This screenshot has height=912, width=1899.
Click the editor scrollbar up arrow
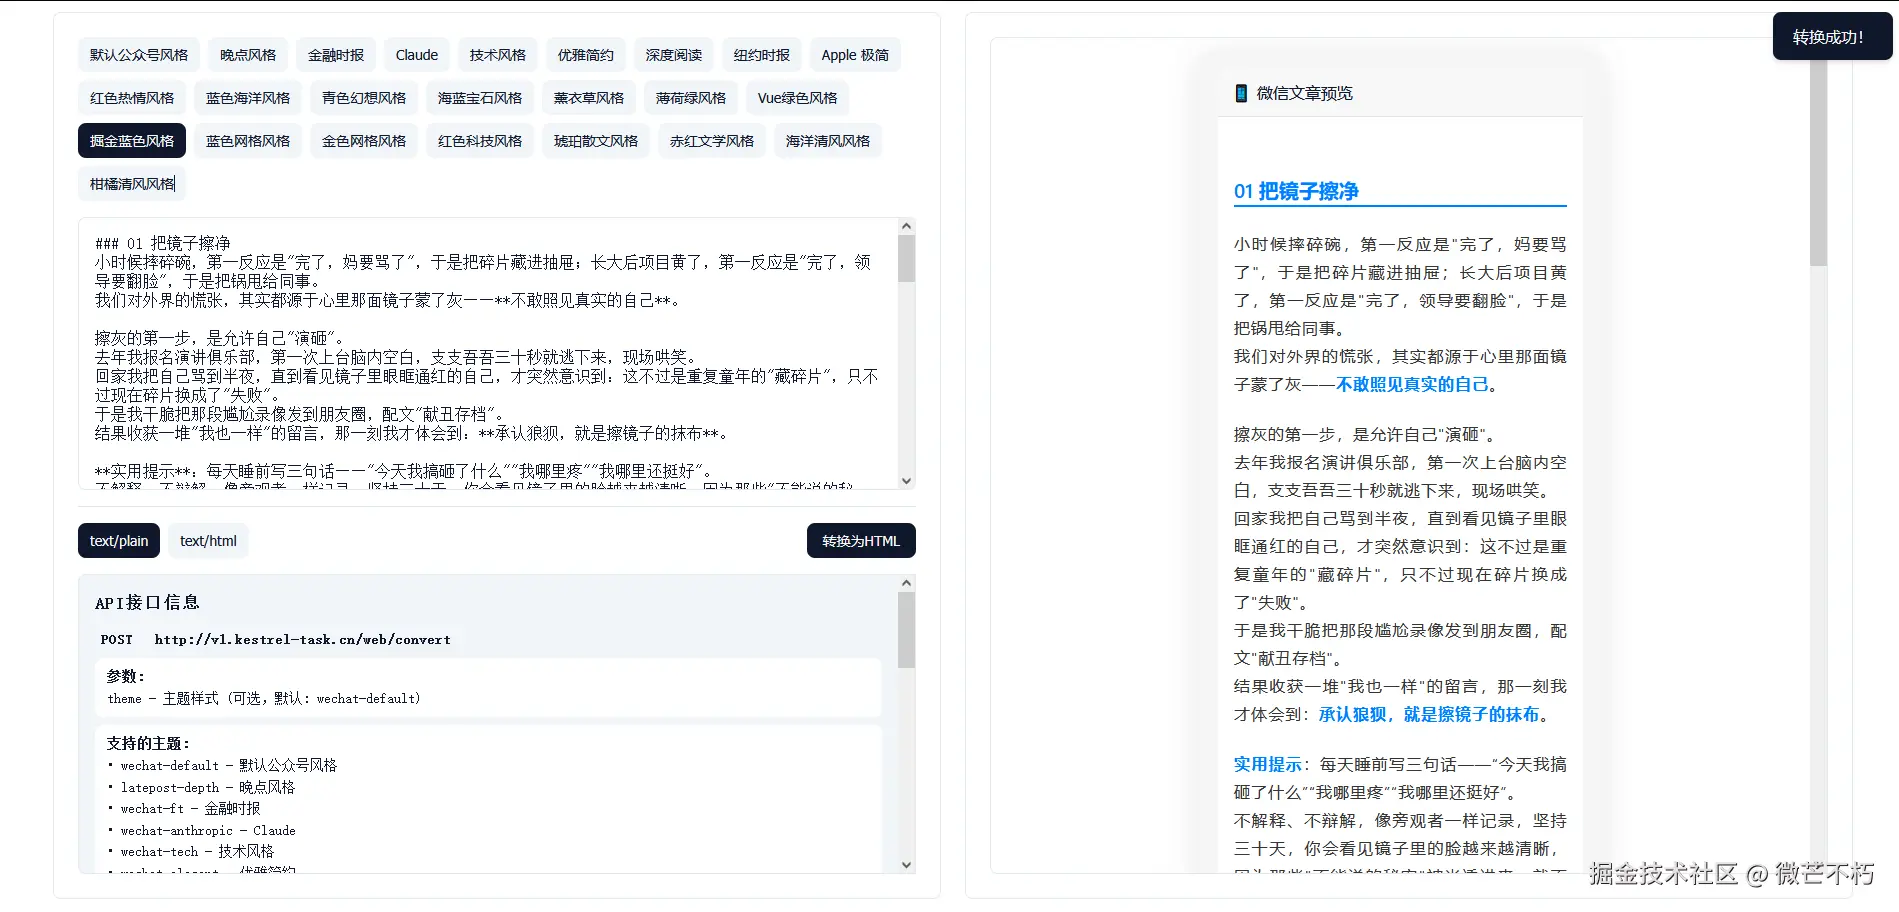pos(906,227)
